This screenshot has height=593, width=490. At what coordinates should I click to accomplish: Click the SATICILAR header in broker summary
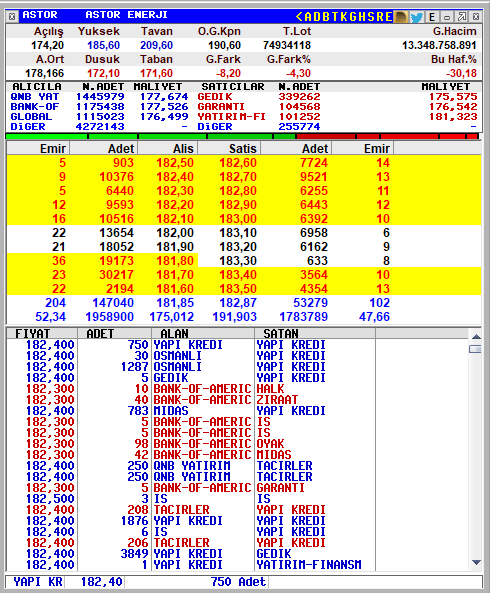pos(233,87)
